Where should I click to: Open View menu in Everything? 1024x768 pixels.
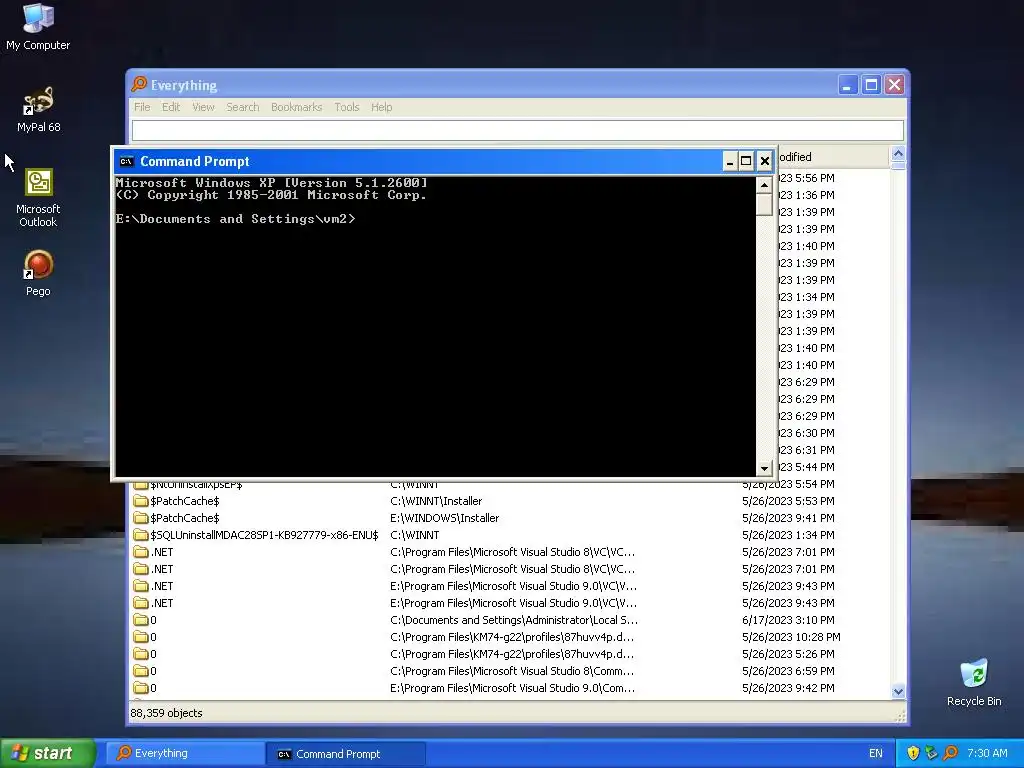(203, 107)
